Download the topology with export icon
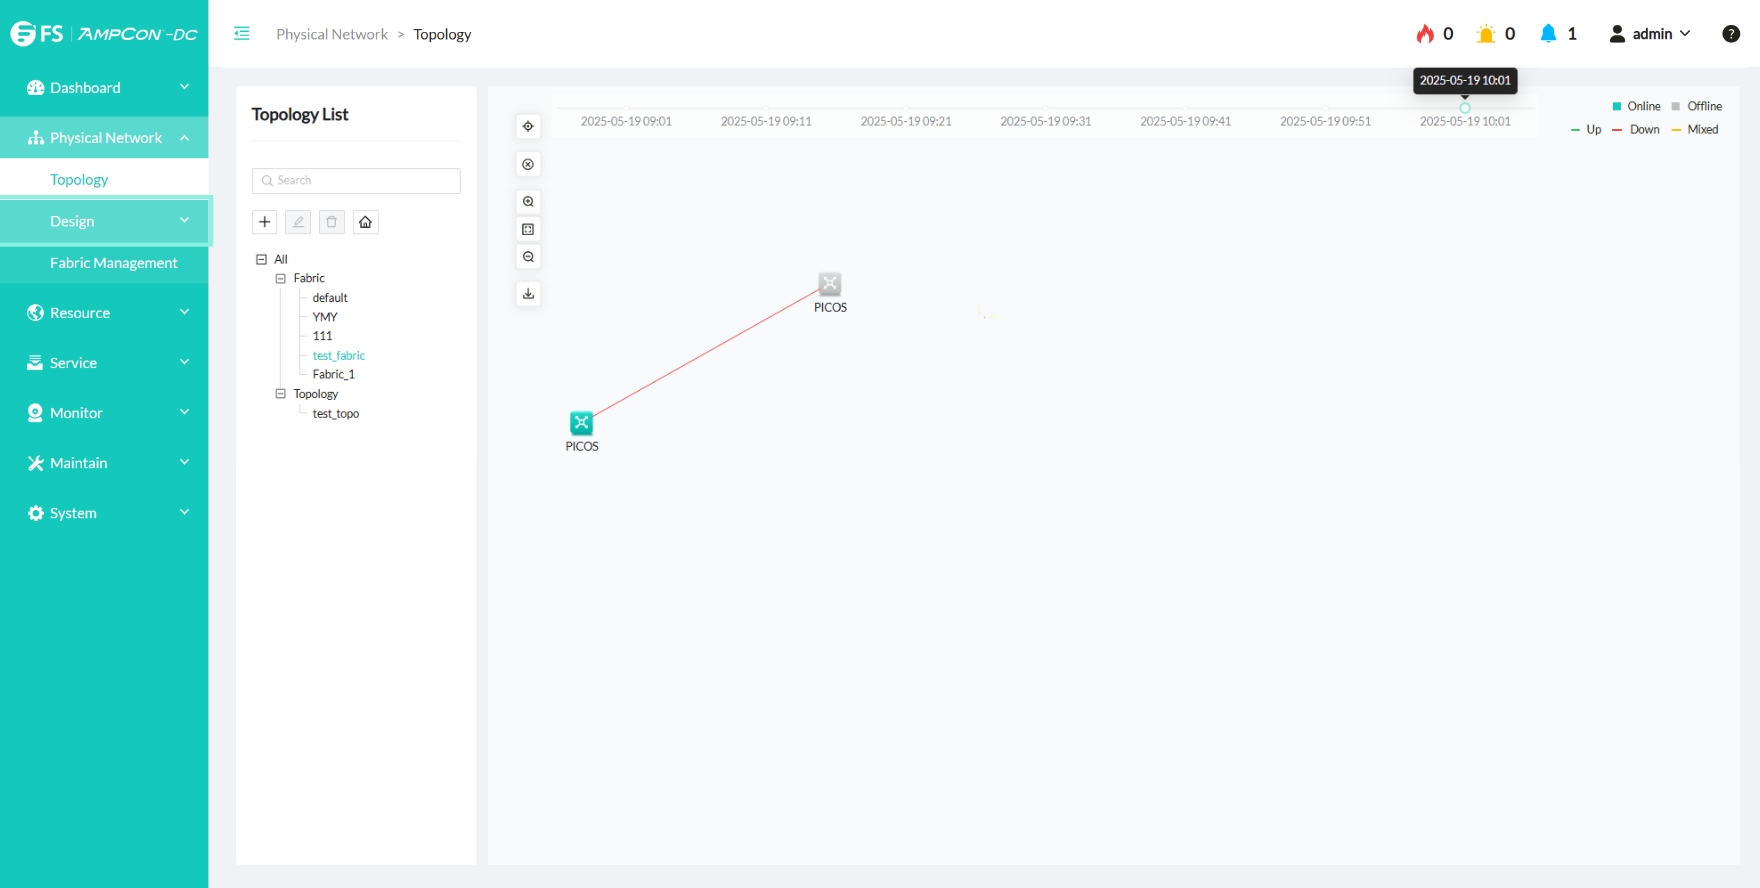The height and width of the screenshot is (888, 1760). tap(528, 294)
